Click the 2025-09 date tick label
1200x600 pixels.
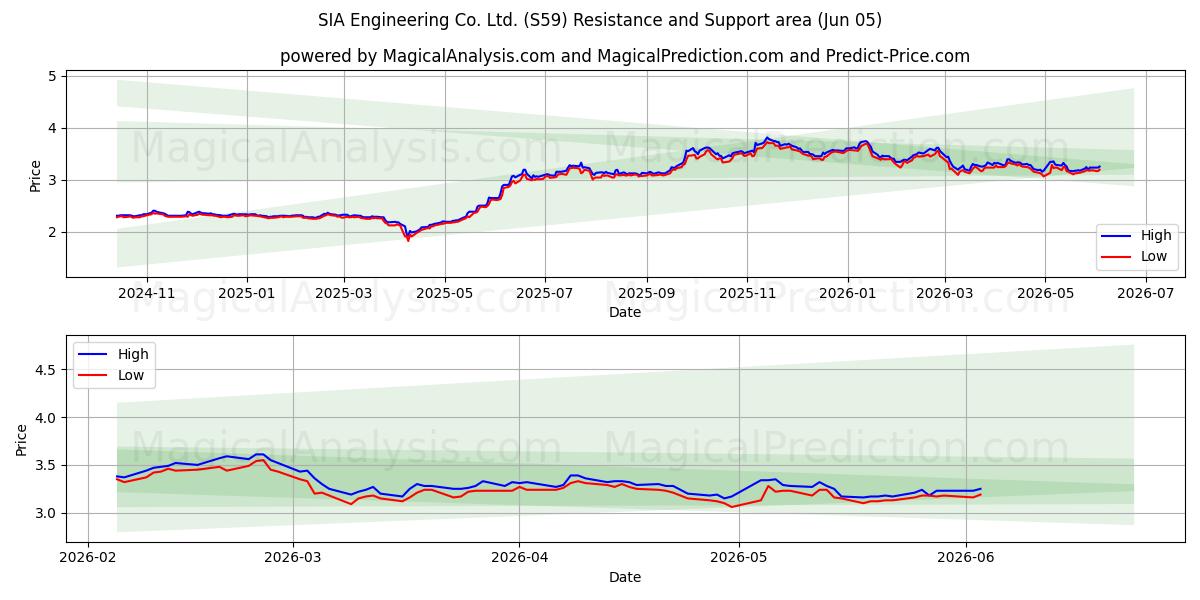tap(646, 294)
